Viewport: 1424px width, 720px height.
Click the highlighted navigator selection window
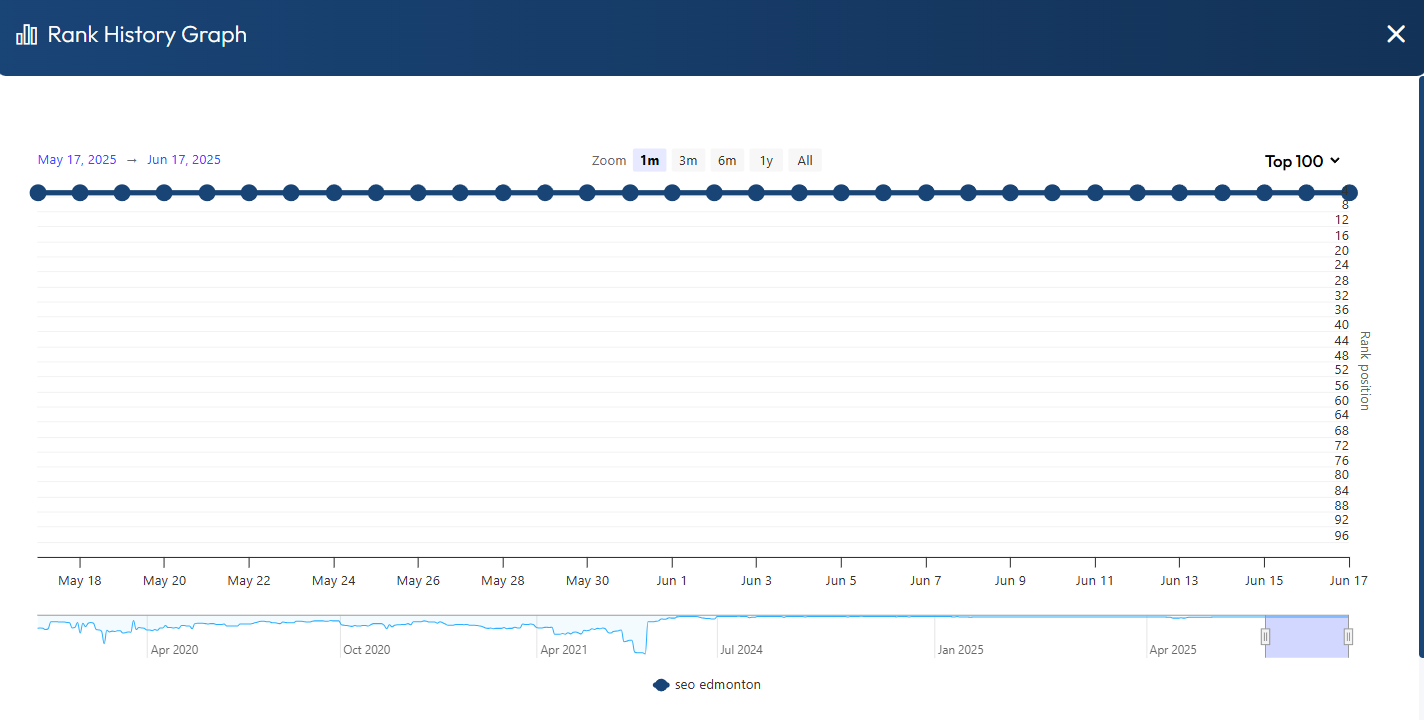pos(1307,637)
